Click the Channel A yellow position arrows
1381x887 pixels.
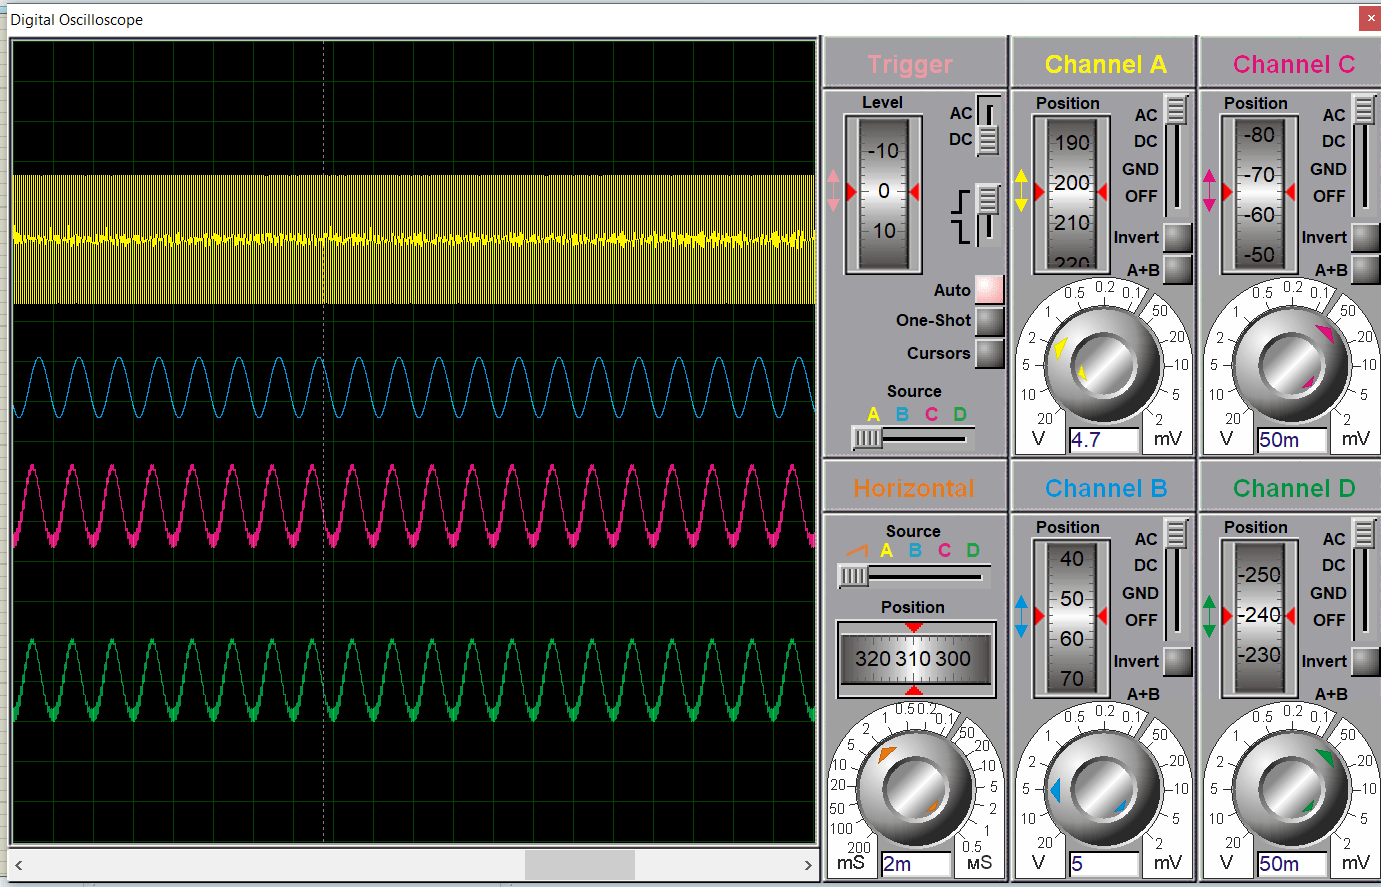[1021, 191]
